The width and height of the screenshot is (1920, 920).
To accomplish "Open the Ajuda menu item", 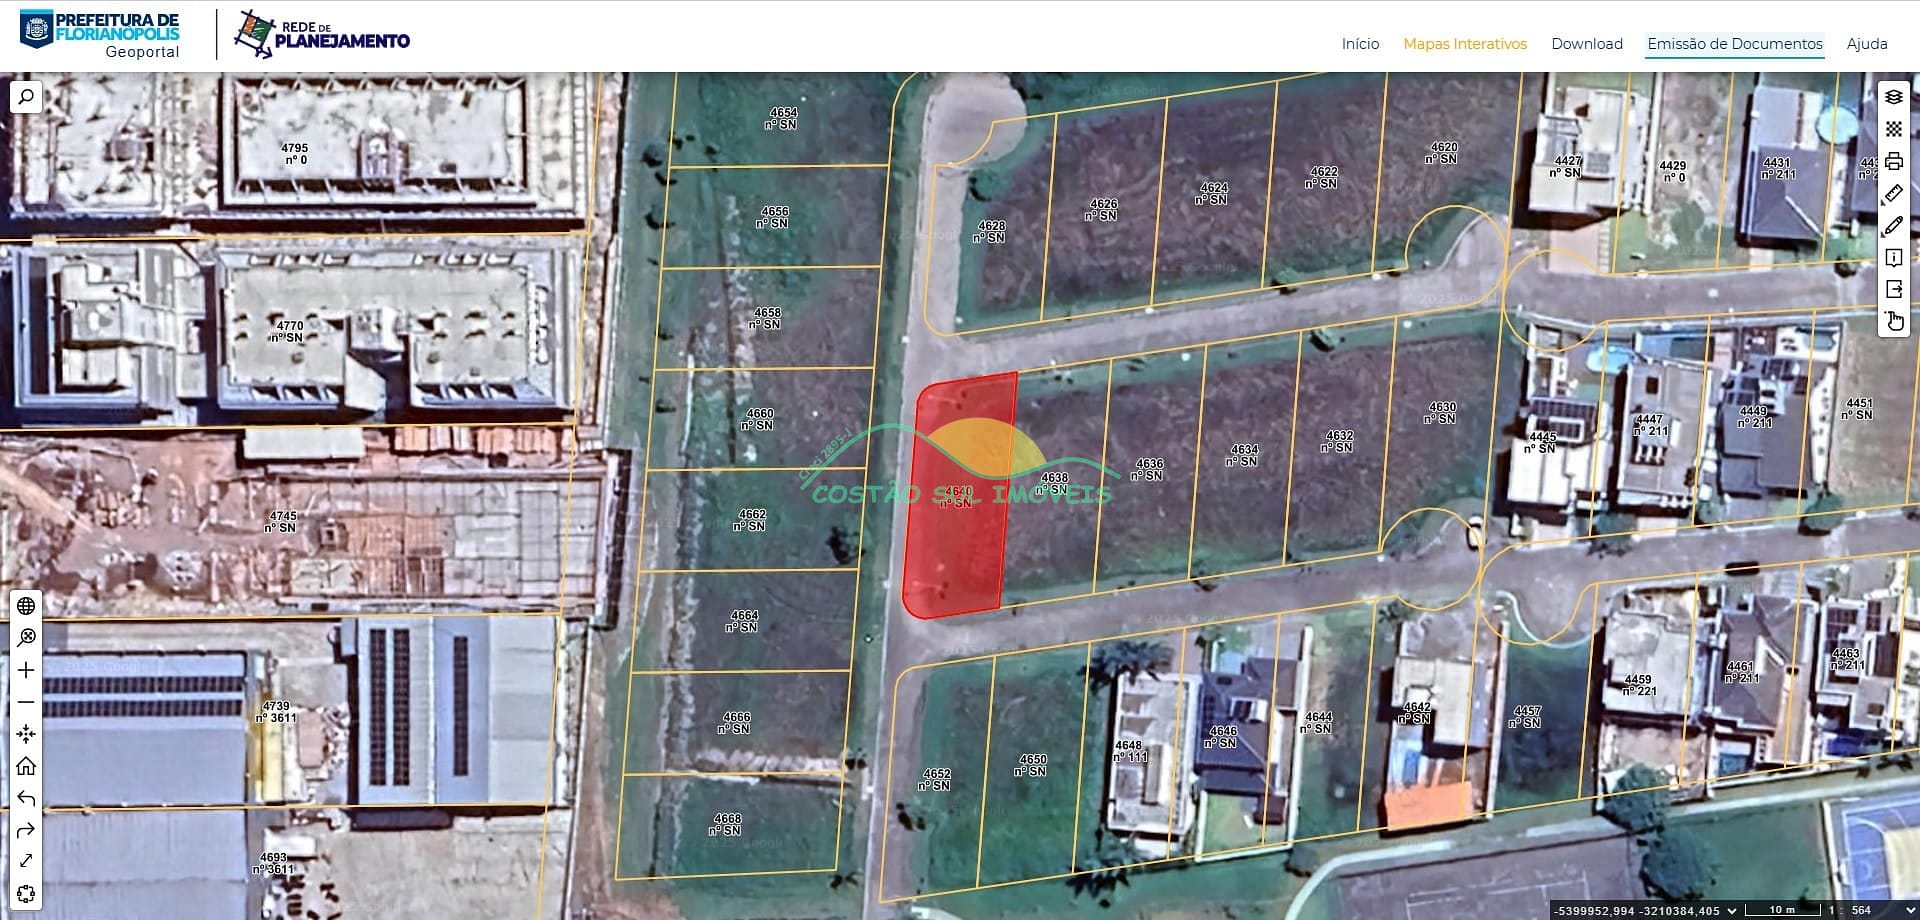I will [1867, 44].
